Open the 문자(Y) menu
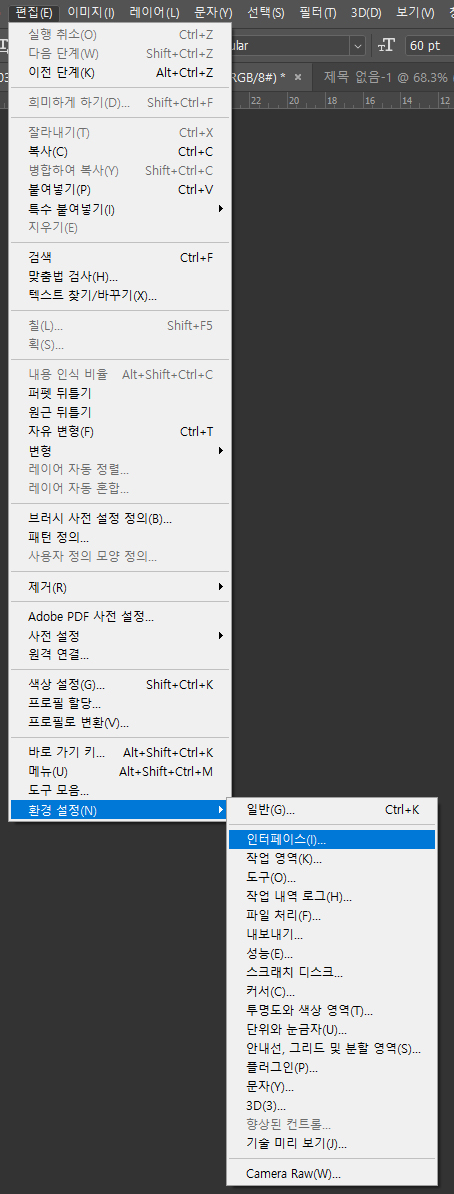This screenshot has width=454, height=1194. [x=214, y=13]
